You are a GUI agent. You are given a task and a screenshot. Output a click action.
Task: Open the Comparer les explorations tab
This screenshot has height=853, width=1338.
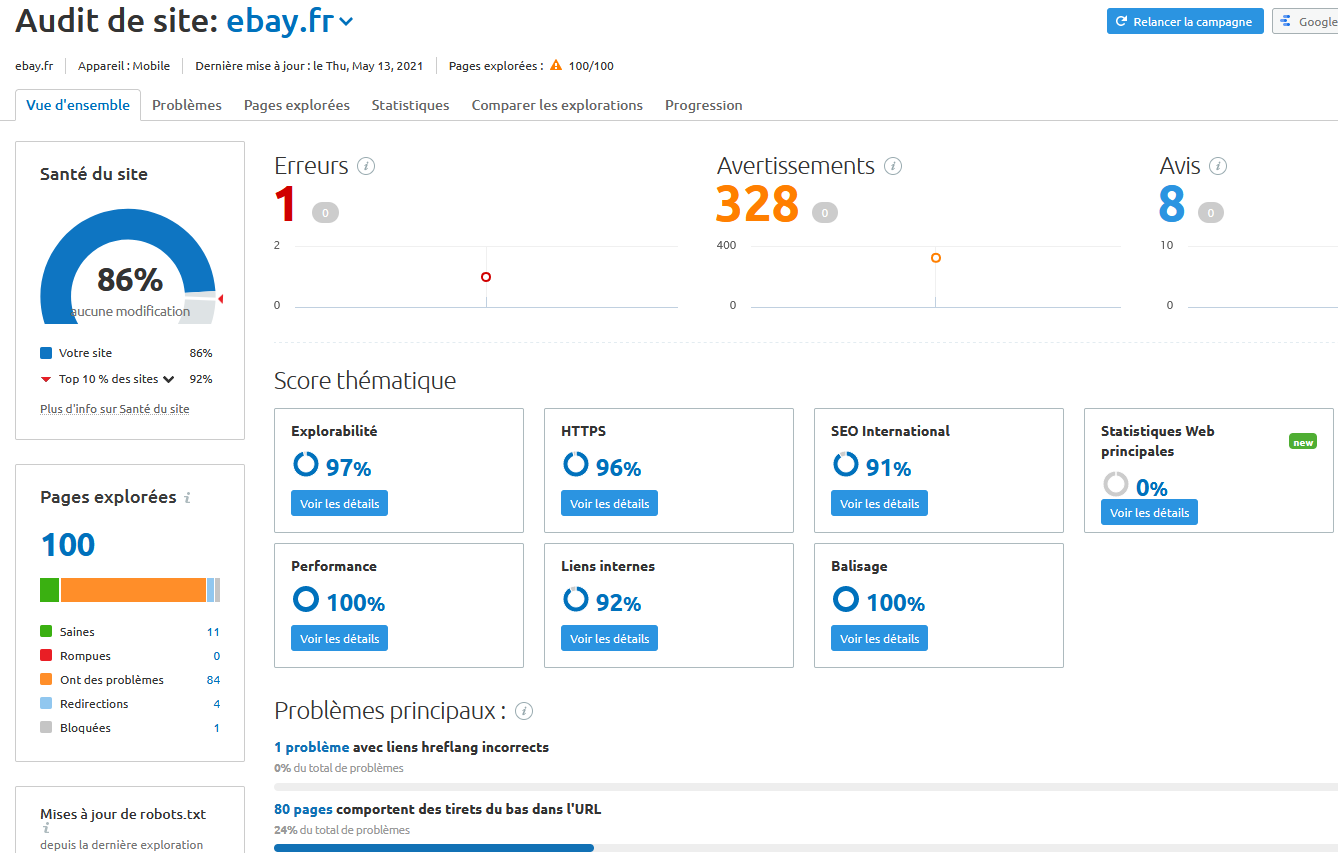tap(557, 105)
